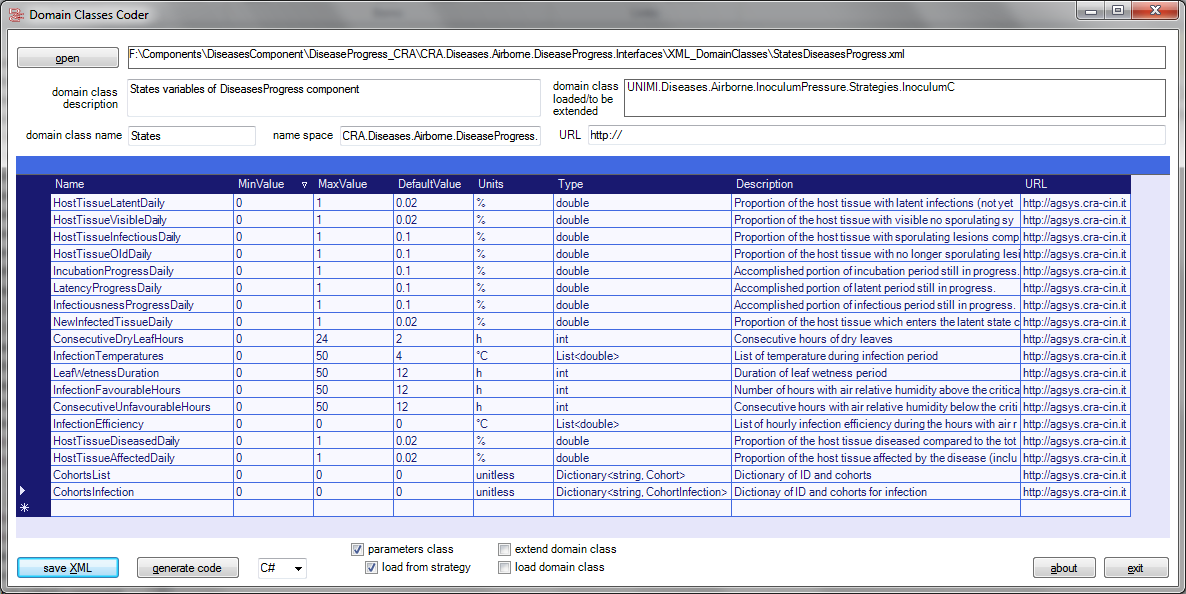1186x594 pixels.
Task: Click the Description column header
Action: tap(876, 184)
